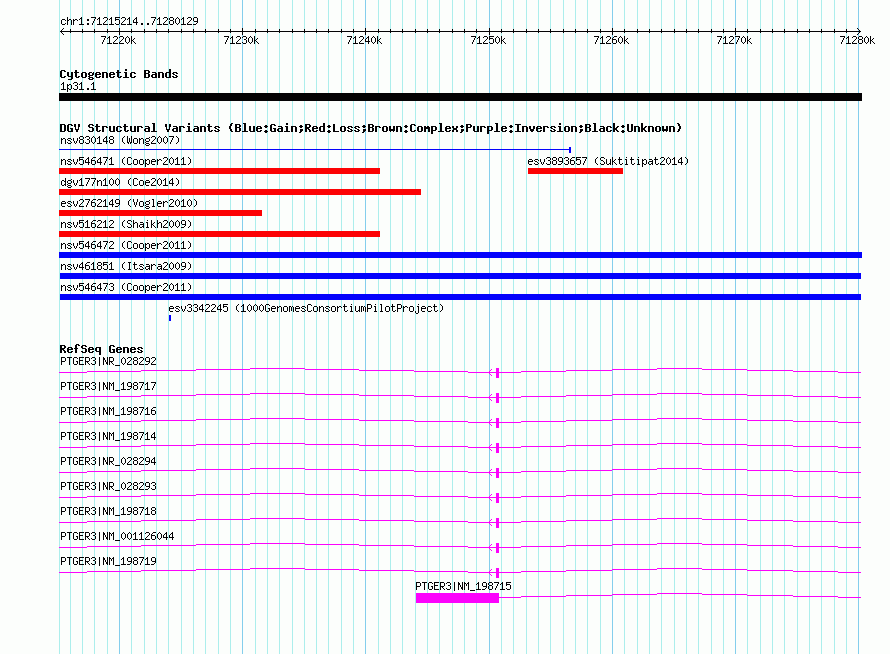Screen dimensions: 890x654
Task: Open the PTGER3|NR_028292 transcript label
Action: tap(108, 361)
